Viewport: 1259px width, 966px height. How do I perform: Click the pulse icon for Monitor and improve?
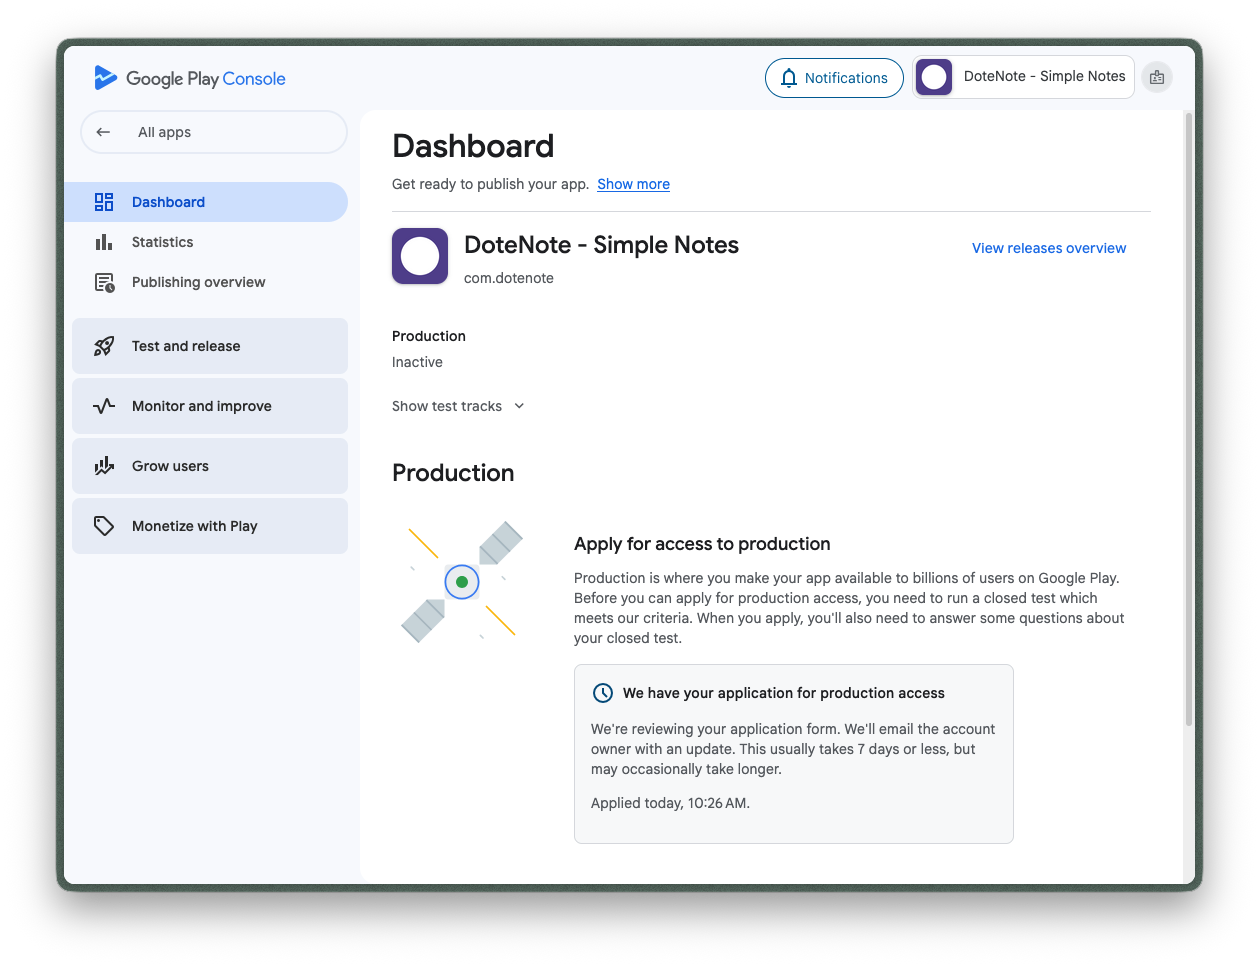[x=104, y=406]
